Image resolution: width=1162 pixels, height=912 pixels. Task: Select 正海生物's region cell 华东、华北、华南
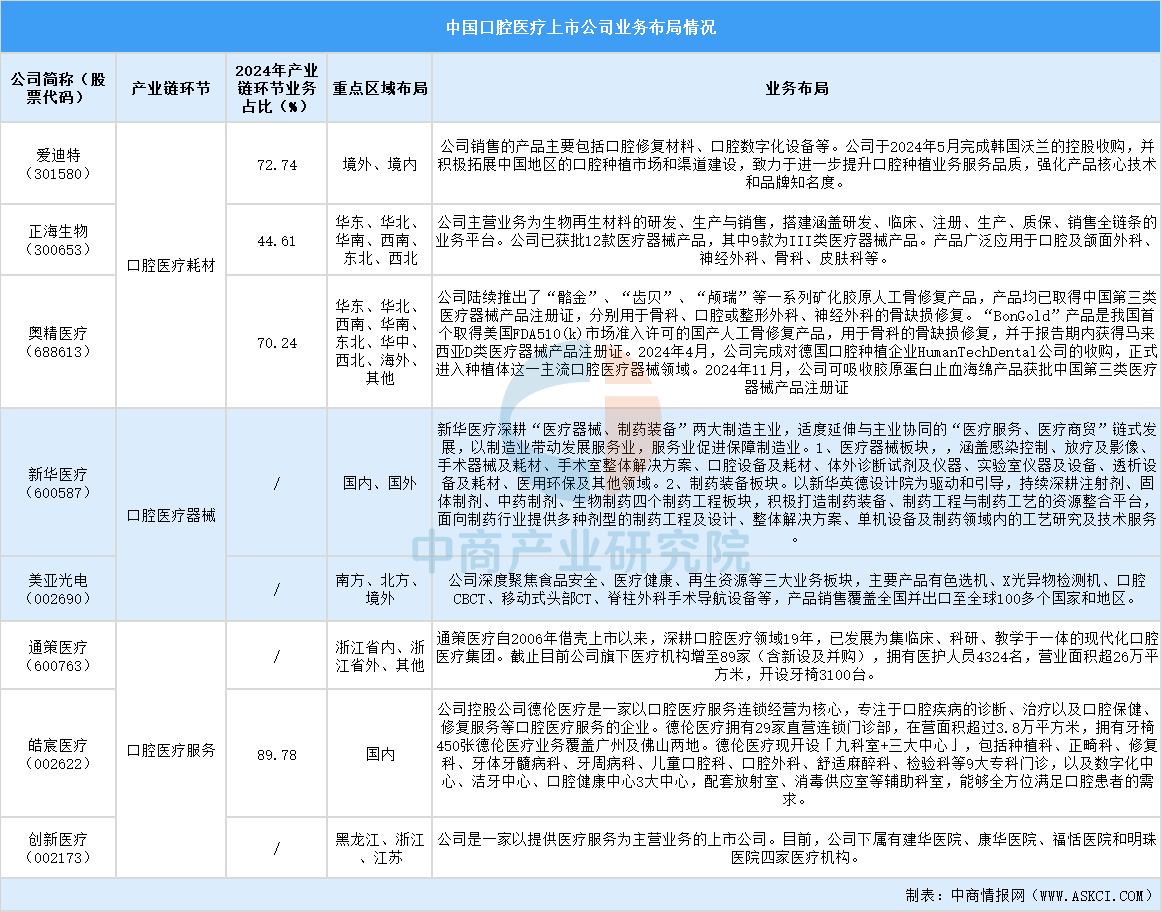tap(379, 240)
